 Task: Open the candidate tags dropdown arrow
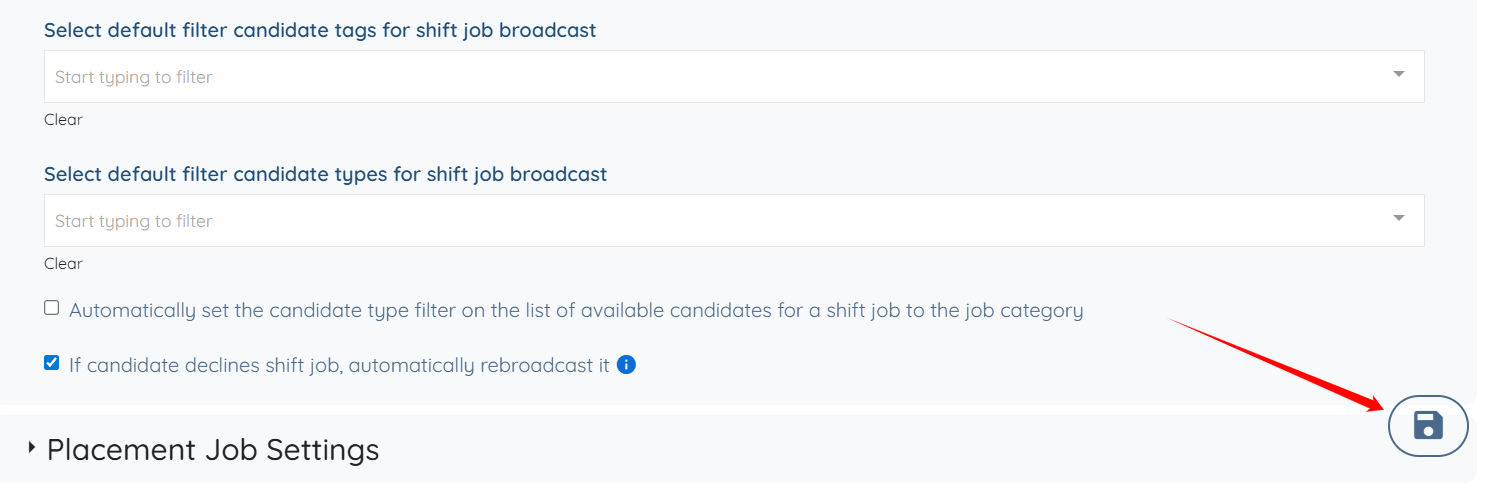[x=1398, y=75]
